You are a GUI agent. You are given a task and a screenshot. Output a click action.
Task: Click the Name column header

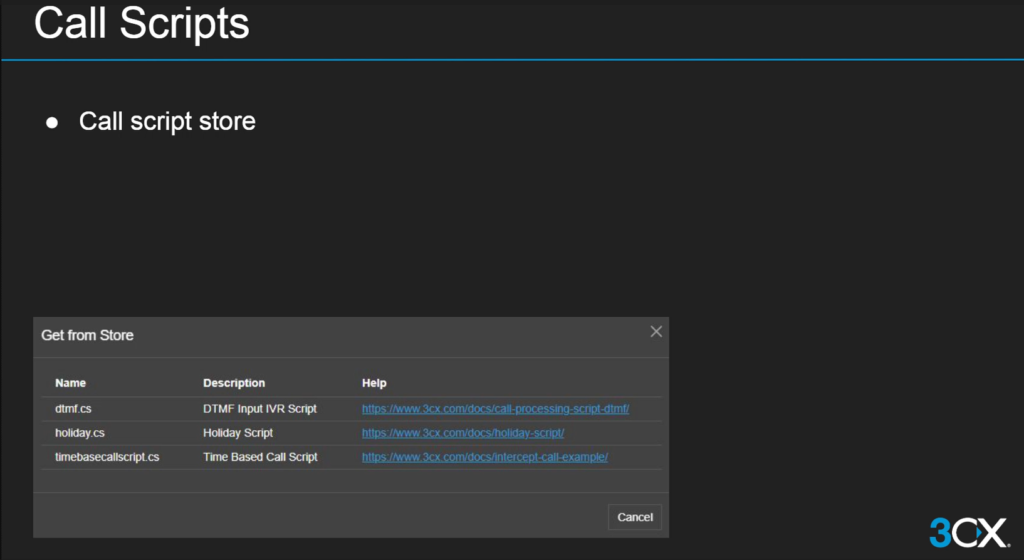(x=71, y=383)
